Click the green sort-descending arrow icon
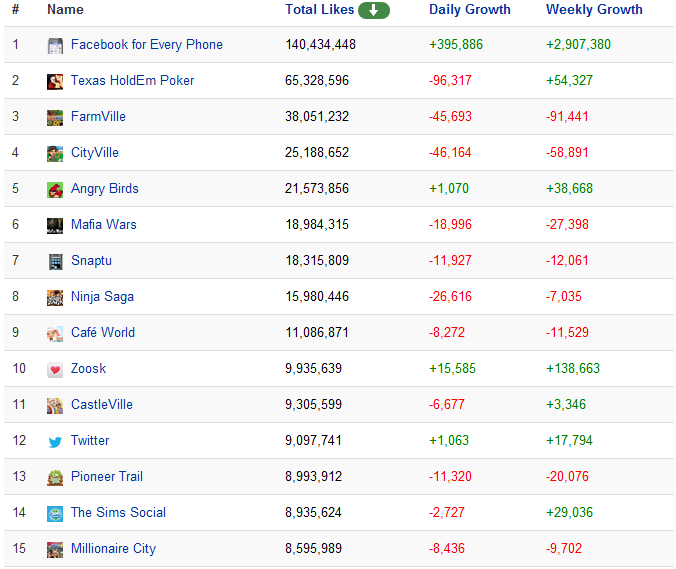 tap(374, 10)
